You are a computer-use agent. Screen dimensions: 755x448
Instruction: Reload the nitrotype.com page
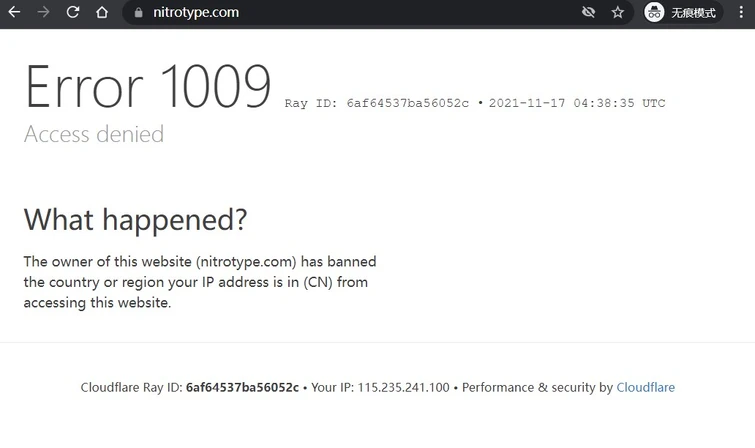point(73,13)
